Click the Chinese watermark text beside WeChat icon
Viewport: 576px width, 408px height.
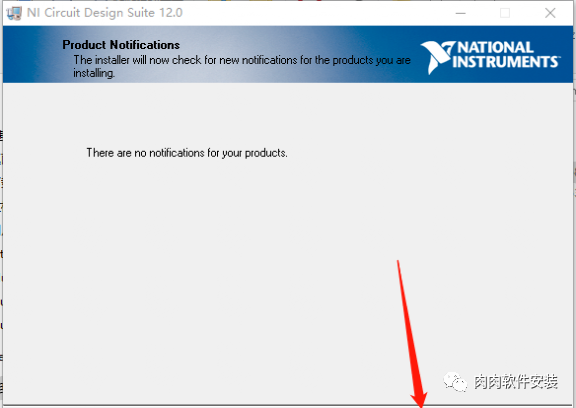click(516, 382)
